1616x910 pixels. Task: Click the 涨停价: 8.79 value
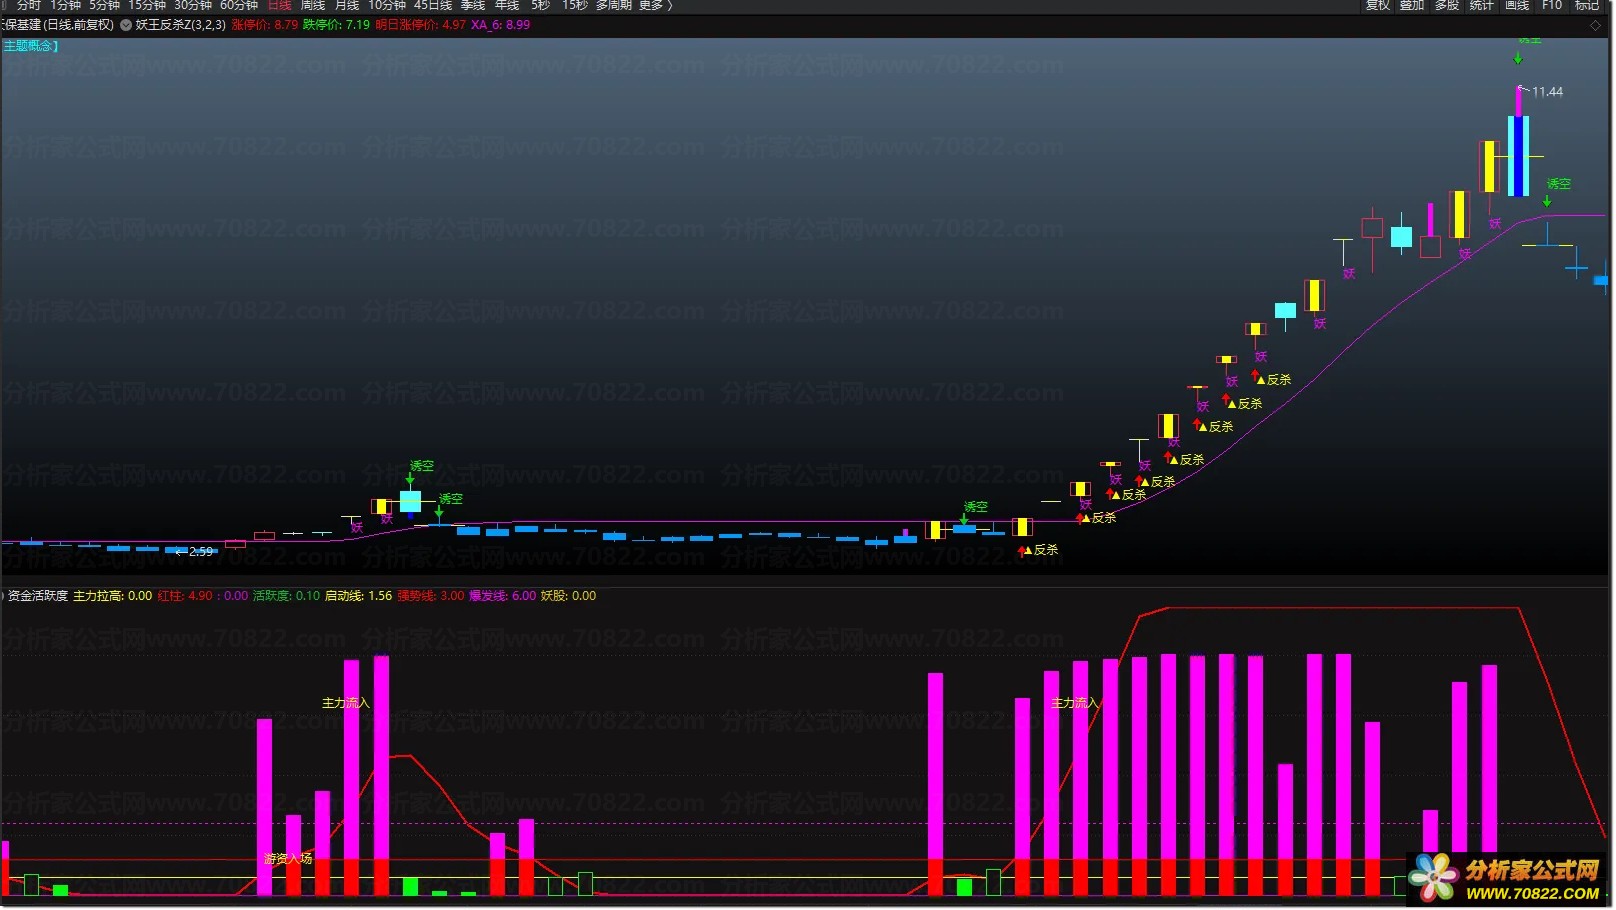265,25
